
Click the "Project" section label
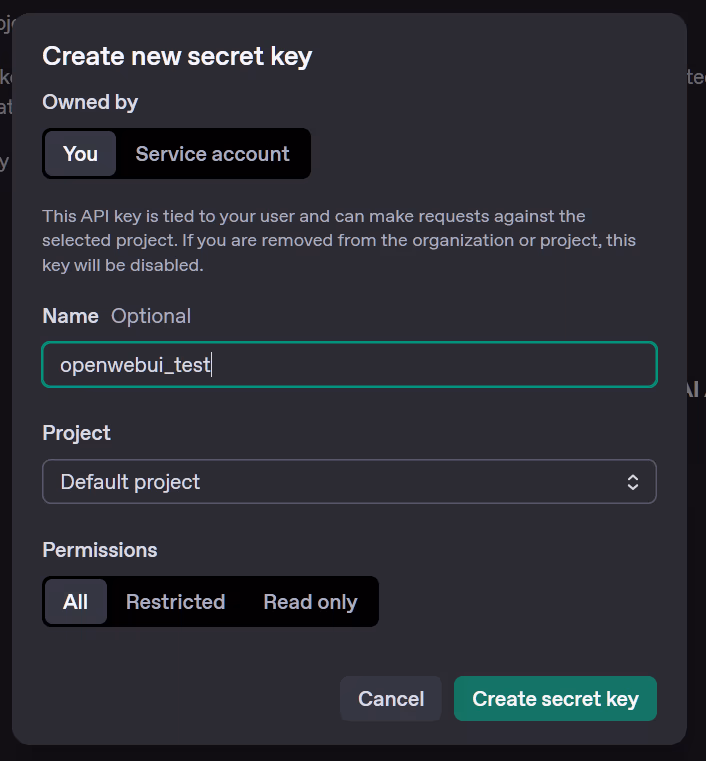tap(76, 433)
